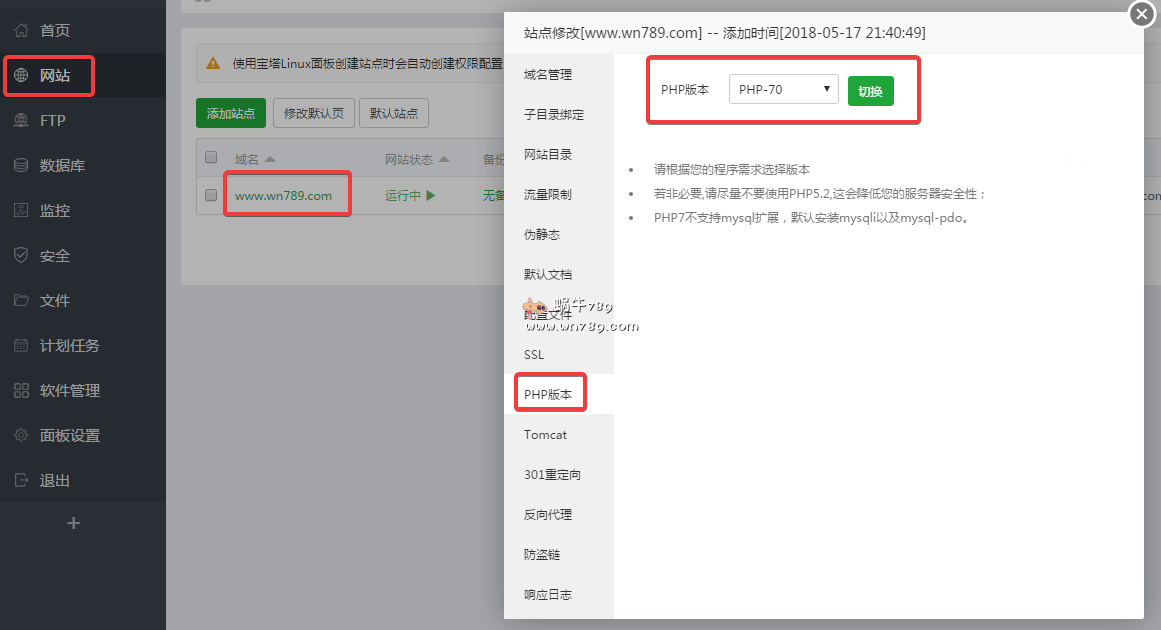Click the 域名 column header

click(x=247, y=159)
